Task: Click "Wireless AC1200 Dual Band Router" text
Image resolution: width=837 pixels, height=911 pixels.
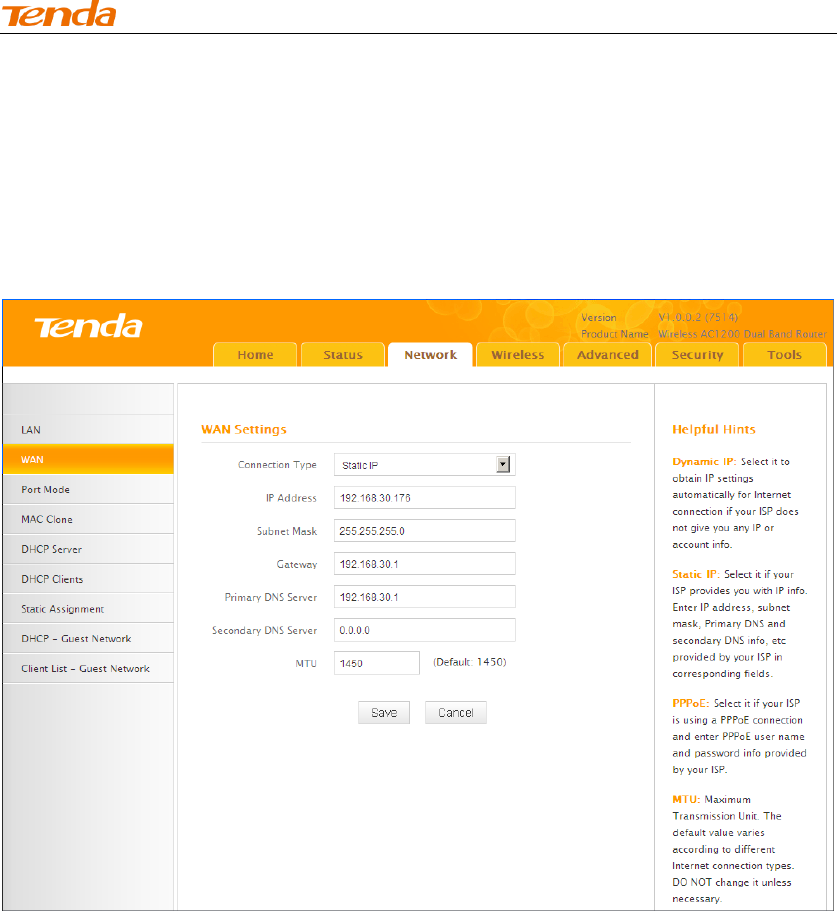Action: tap(742, 335)
